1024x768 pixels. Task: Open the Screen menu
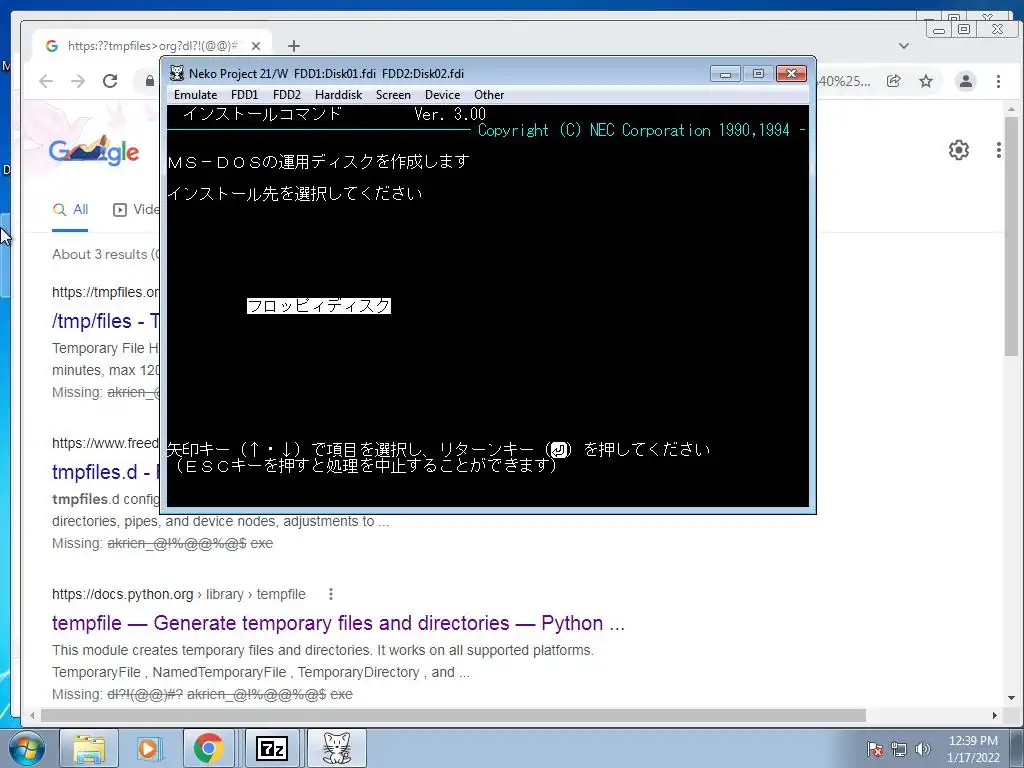393,95
